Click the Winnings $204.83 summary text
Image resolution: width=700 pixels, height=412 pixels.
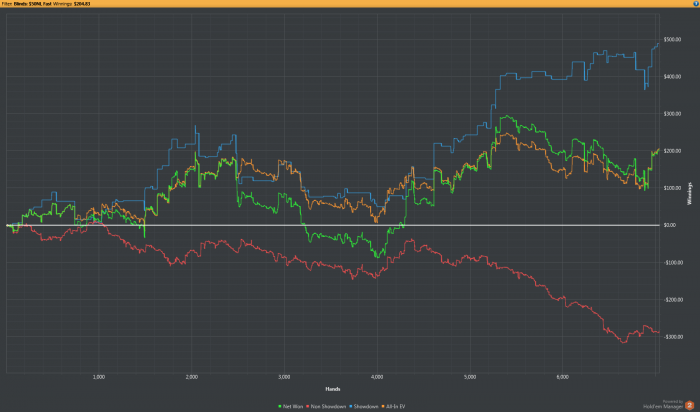pyautogui.click(x=71, y=4)
